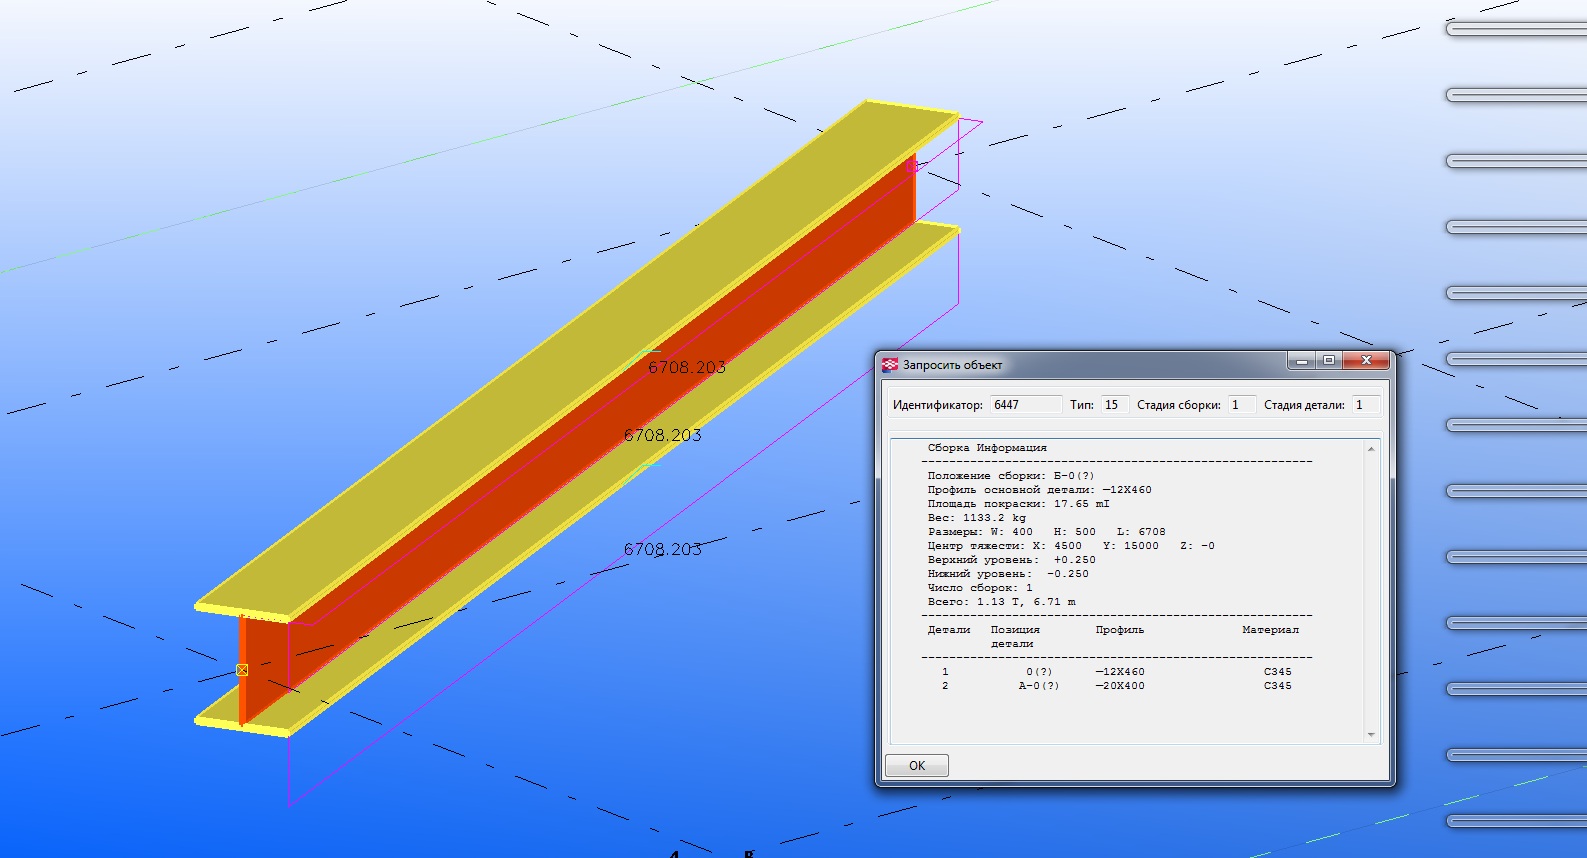Click the magenta end handle of the beam

pos(911,167)
